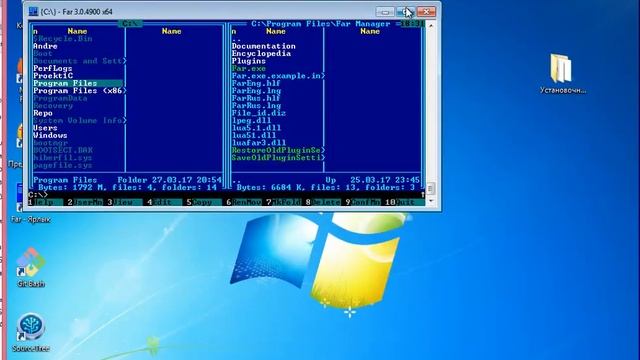The image size is (640, 360).
Task: Select the Repo folder
Action: coord(43,113)
